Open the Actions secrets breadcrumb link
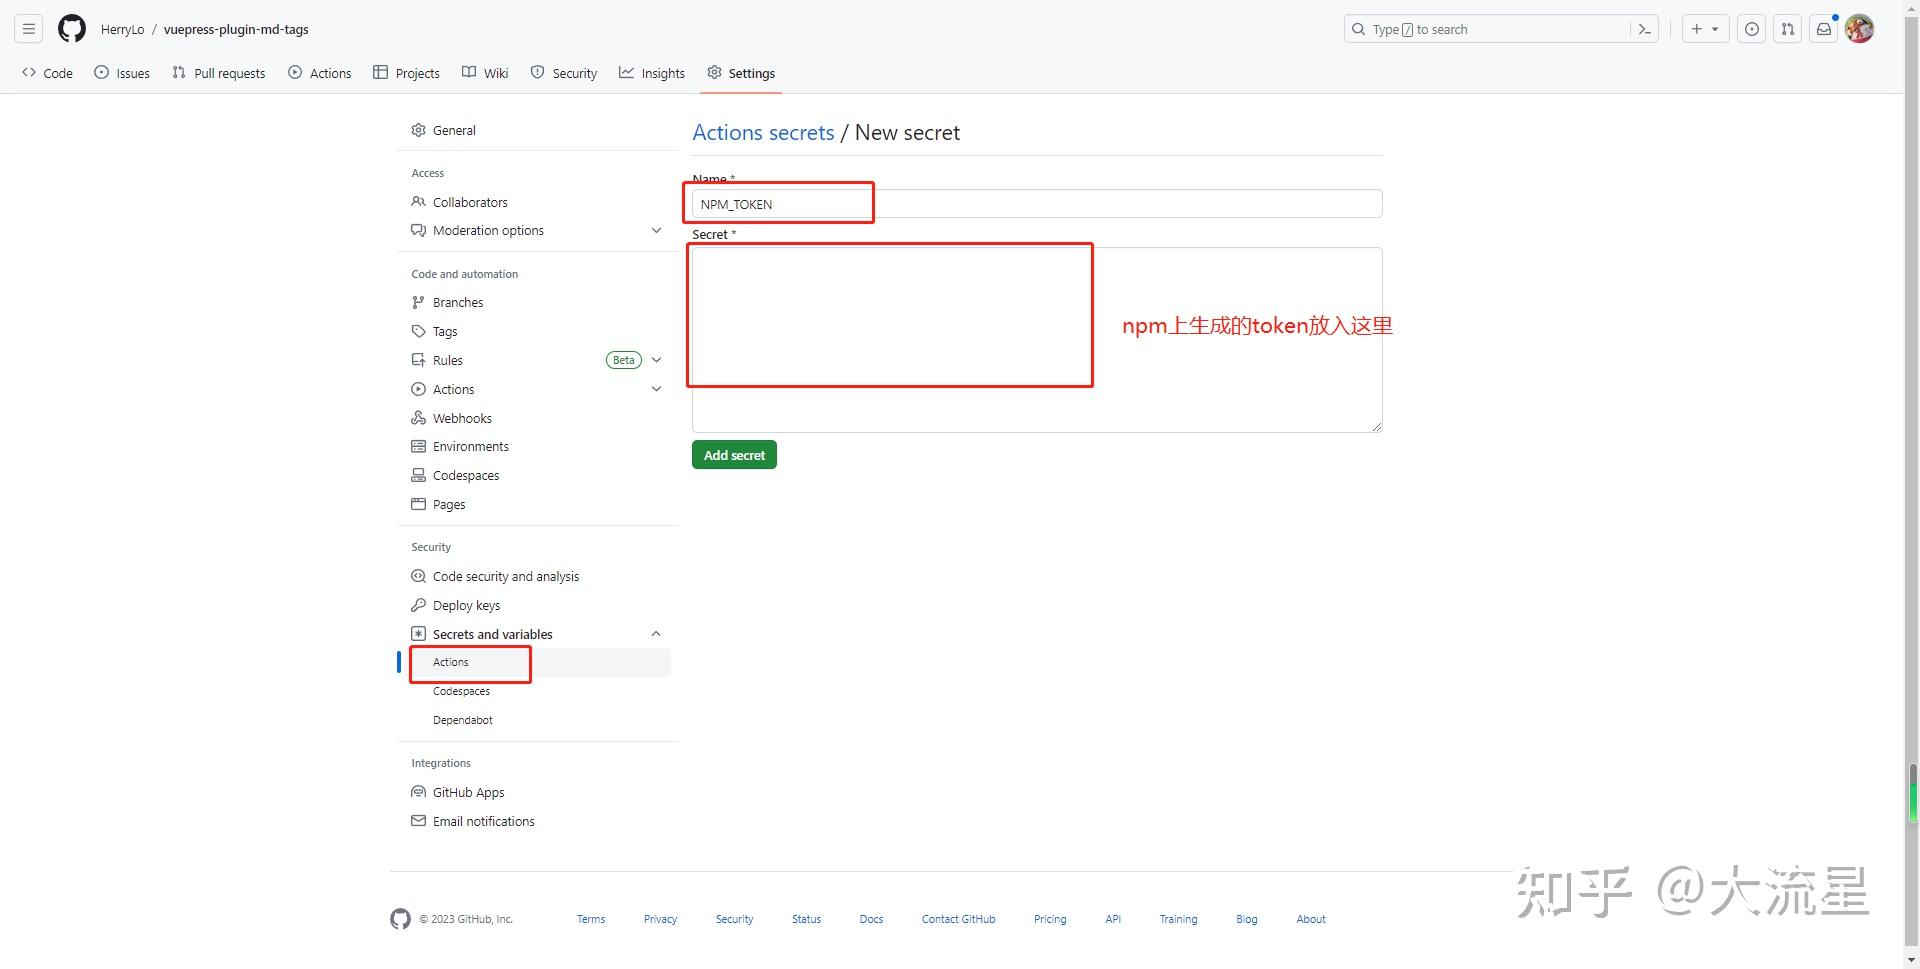Screen dimensions: 1920x969 pos(762,132)
